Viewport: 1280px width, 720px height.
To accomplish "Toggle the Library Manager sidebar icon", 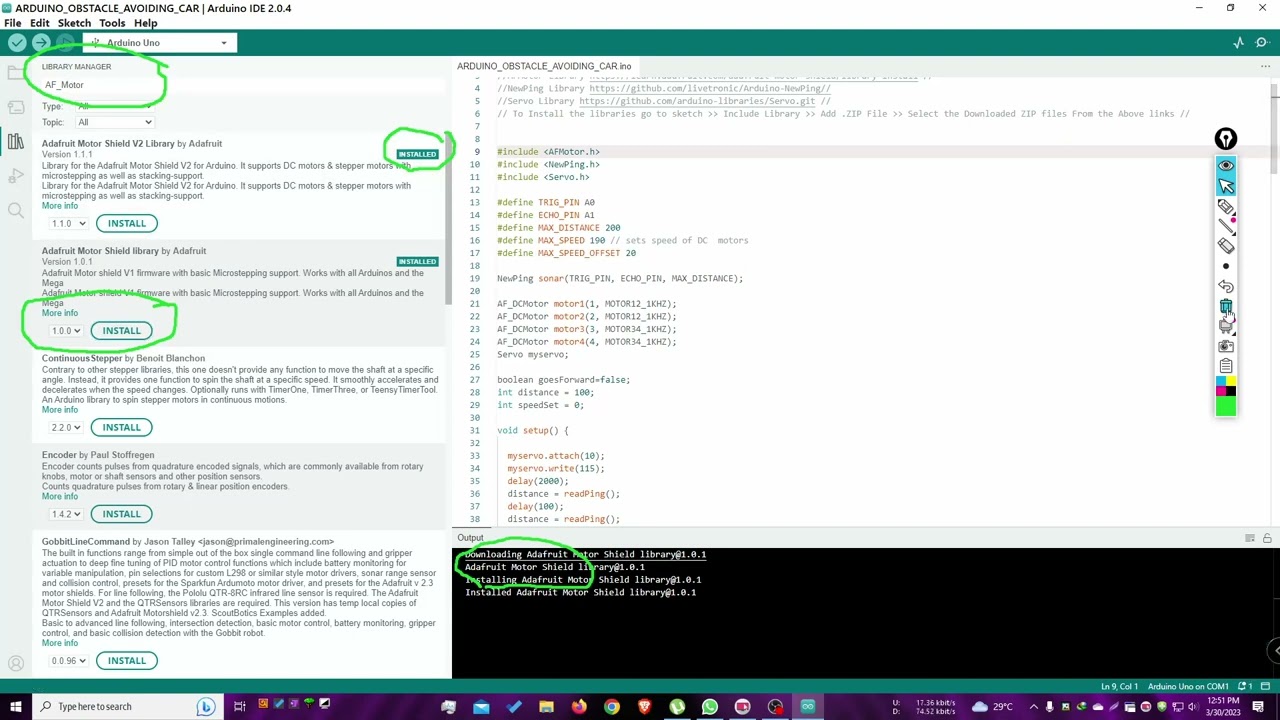I will pos(15,142).
